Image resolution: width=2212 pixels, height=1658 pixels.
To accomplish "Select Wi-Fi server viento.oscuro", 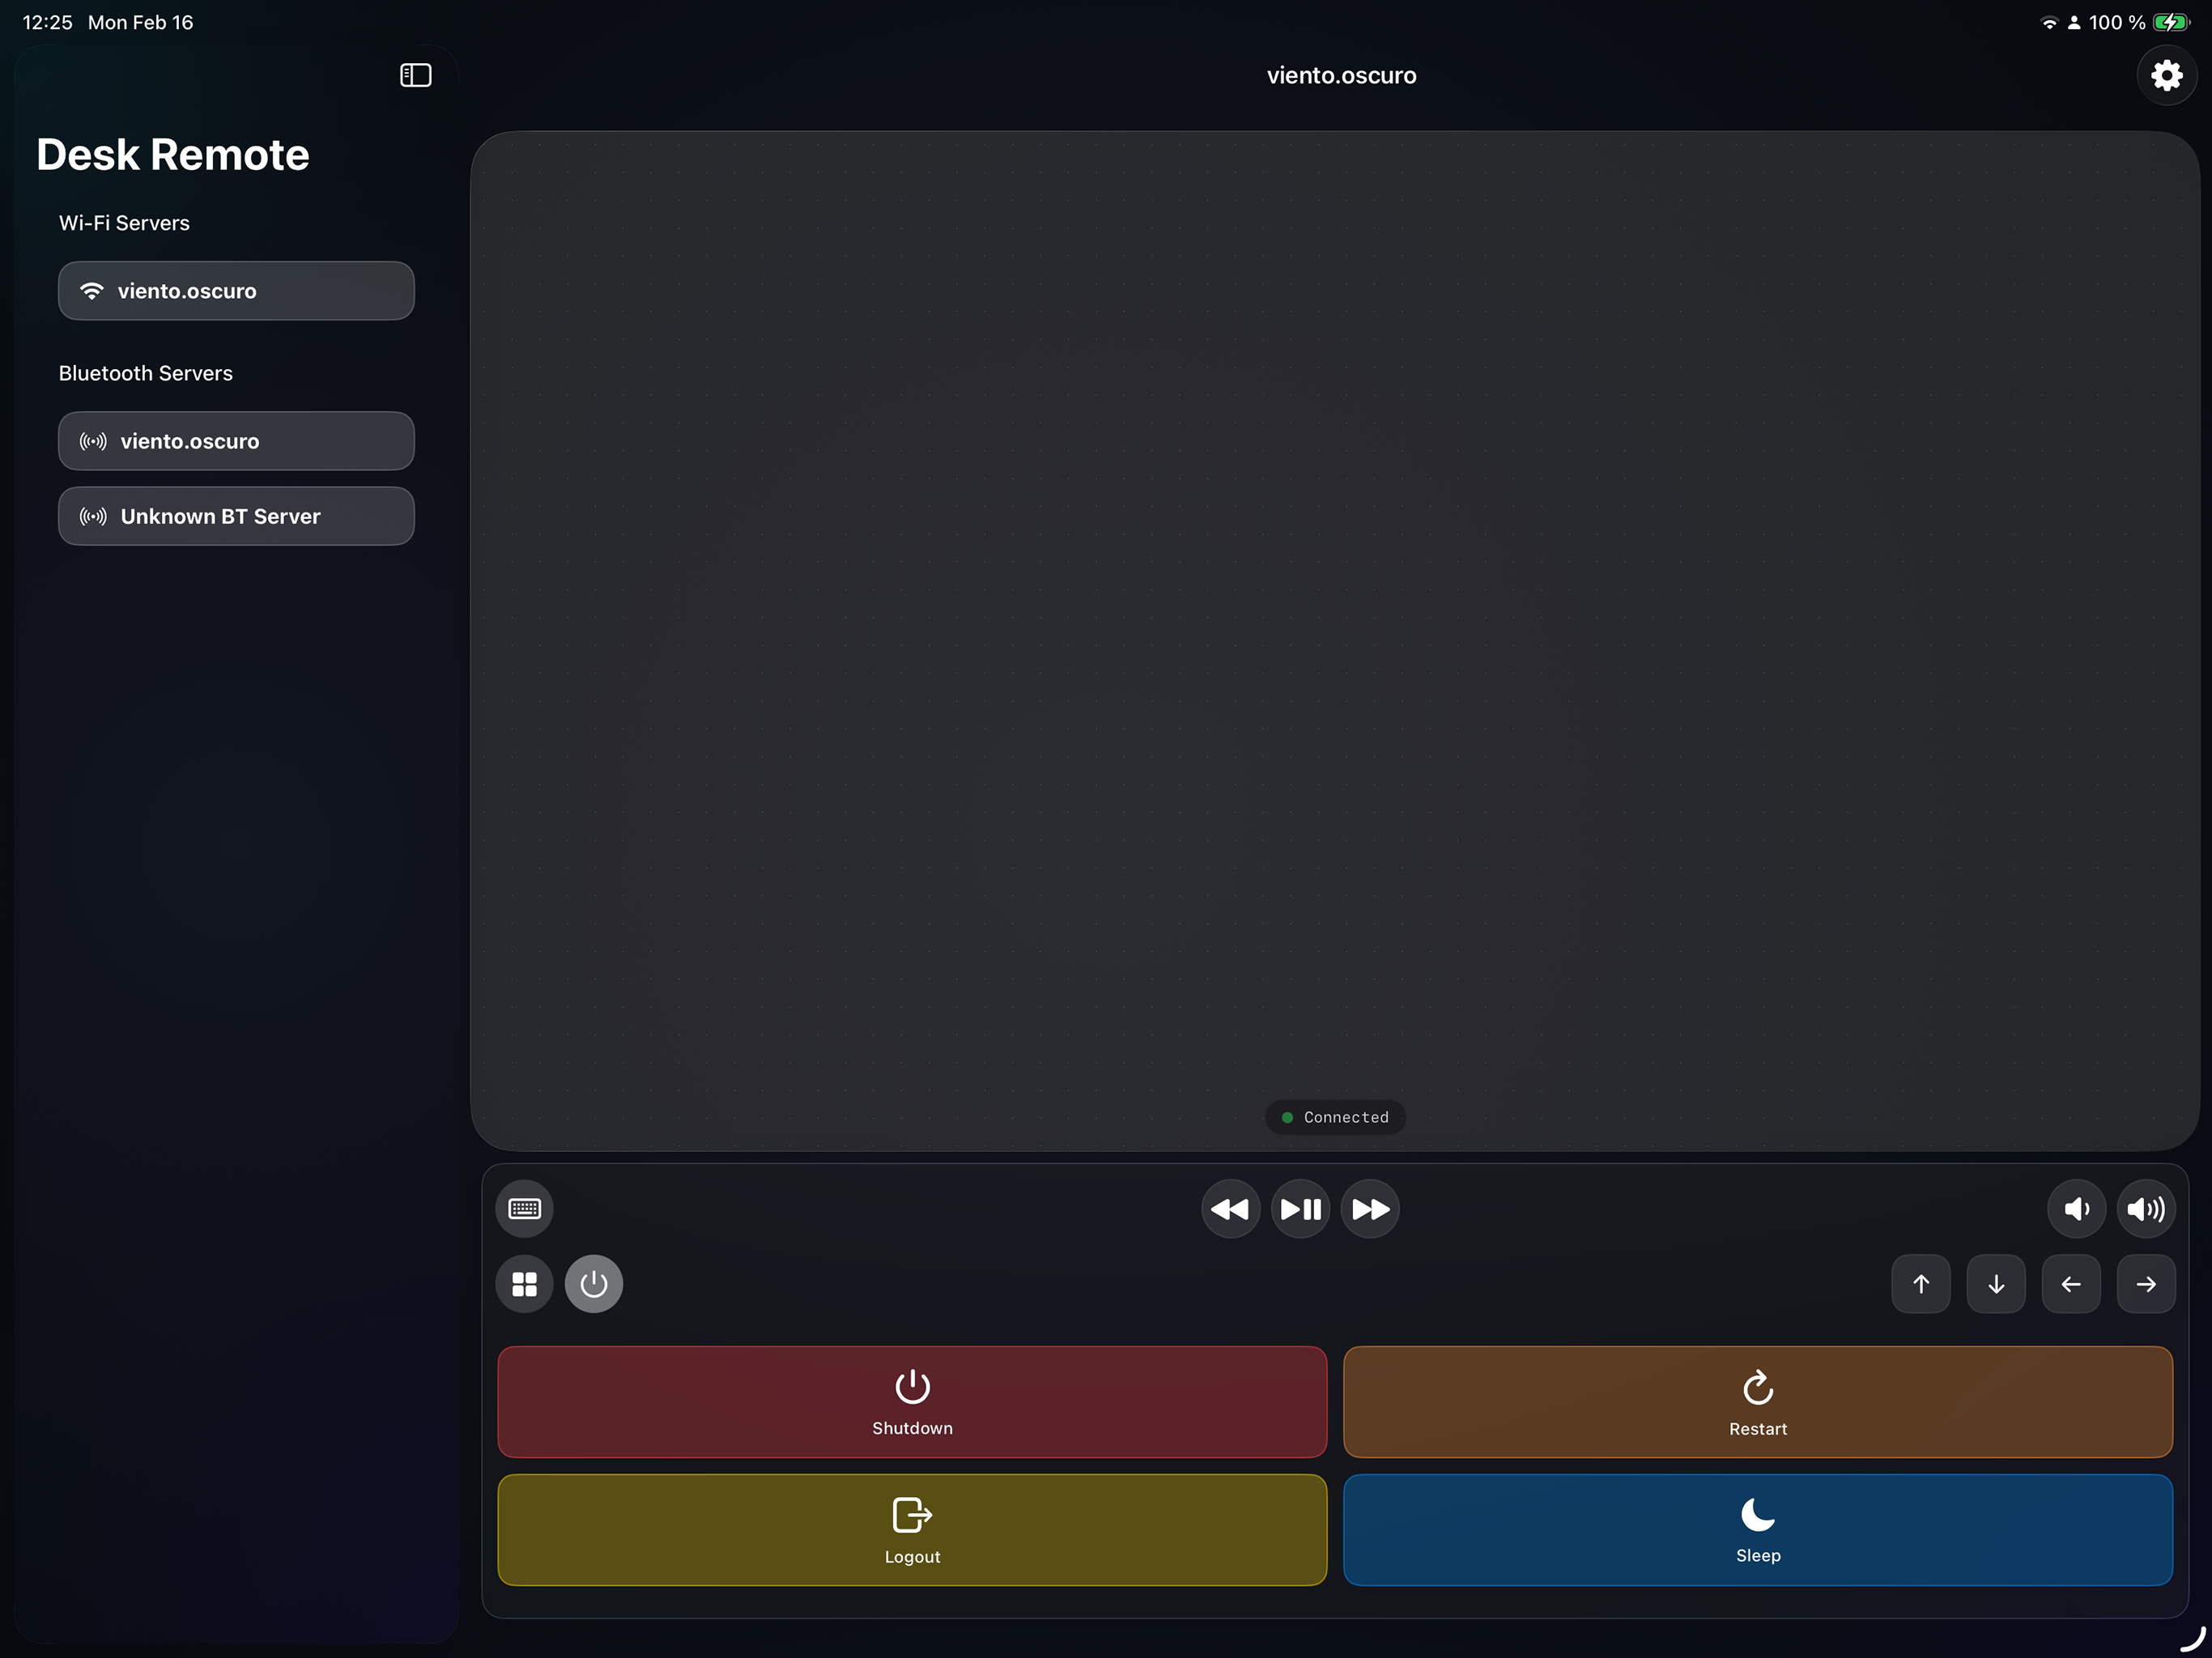I will [x=236, y=291].
